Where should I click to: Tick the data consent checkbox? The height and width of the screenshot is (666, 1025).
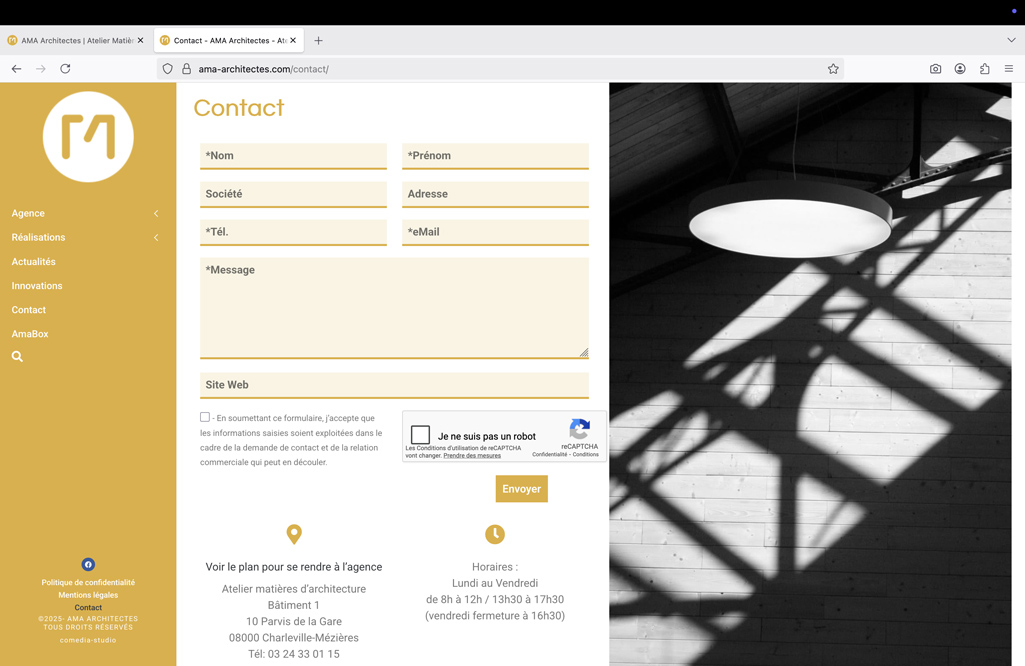pos(205,417)
